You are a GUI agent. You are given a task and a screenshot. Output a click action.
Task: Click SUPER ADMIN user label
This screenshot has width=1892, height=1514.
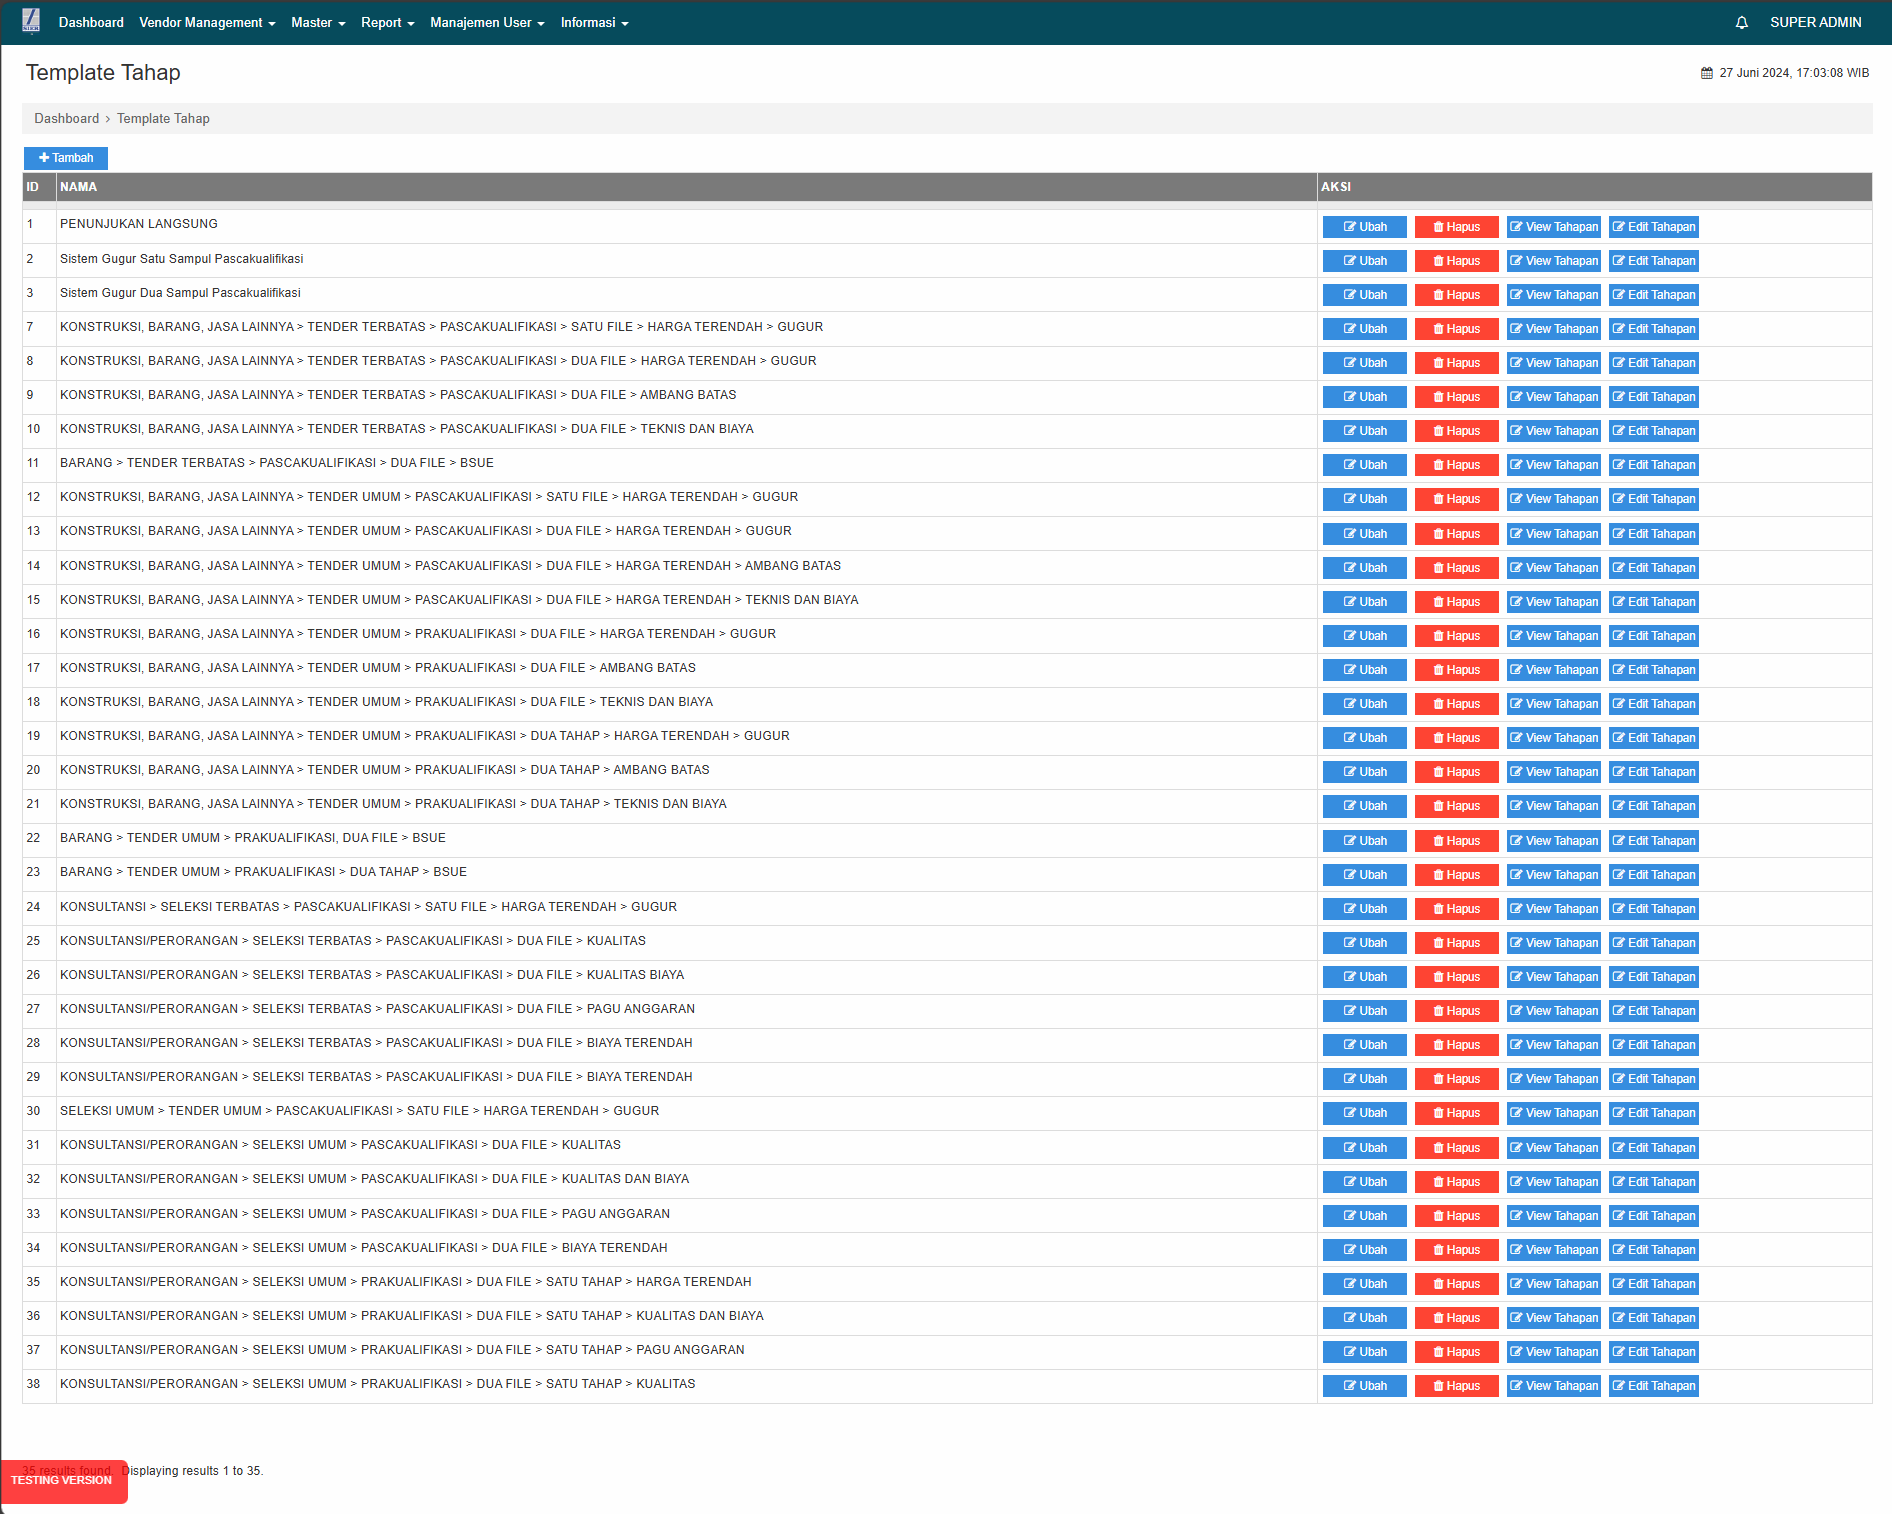pyautogui.click(x=1815, y=23)
